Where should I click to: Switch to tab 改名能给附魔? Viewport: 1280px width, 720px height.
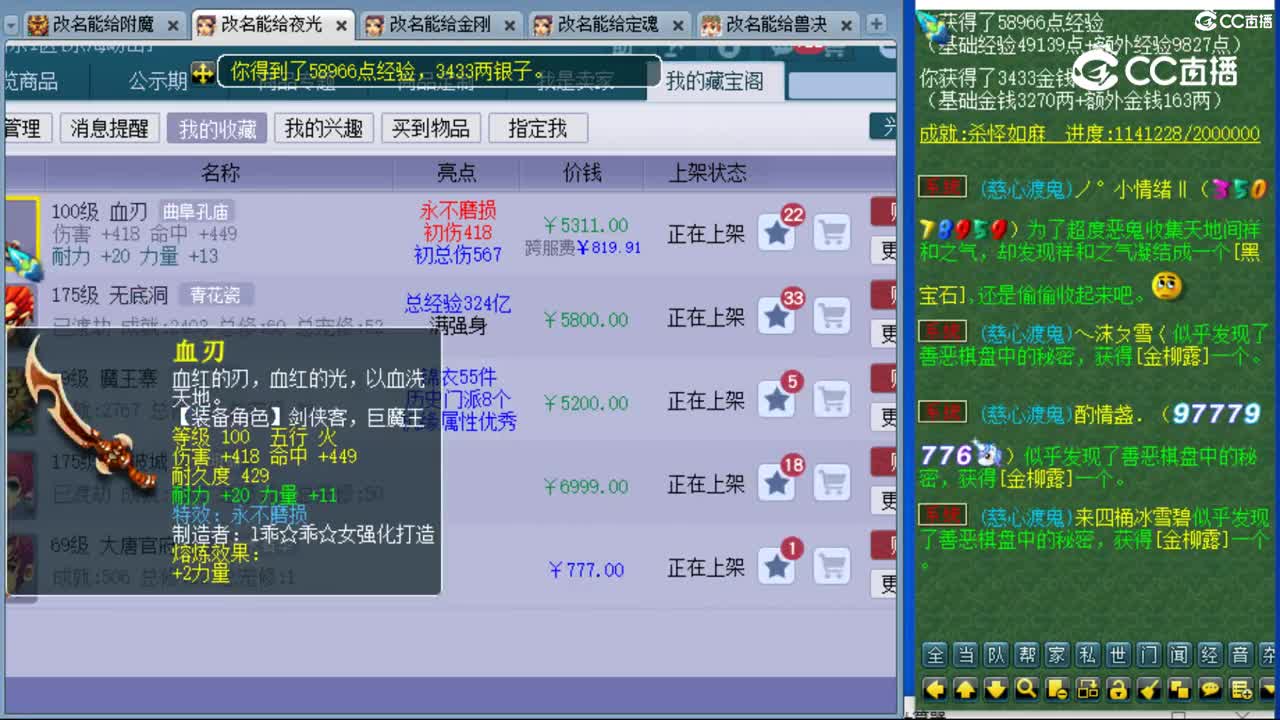103,24
